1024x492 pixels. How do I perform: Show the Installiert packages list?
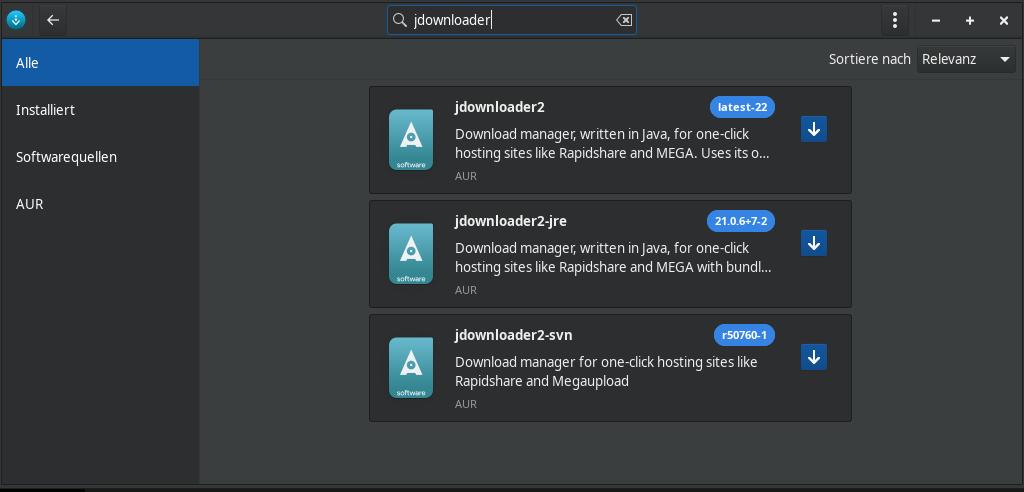pos(100,110)
